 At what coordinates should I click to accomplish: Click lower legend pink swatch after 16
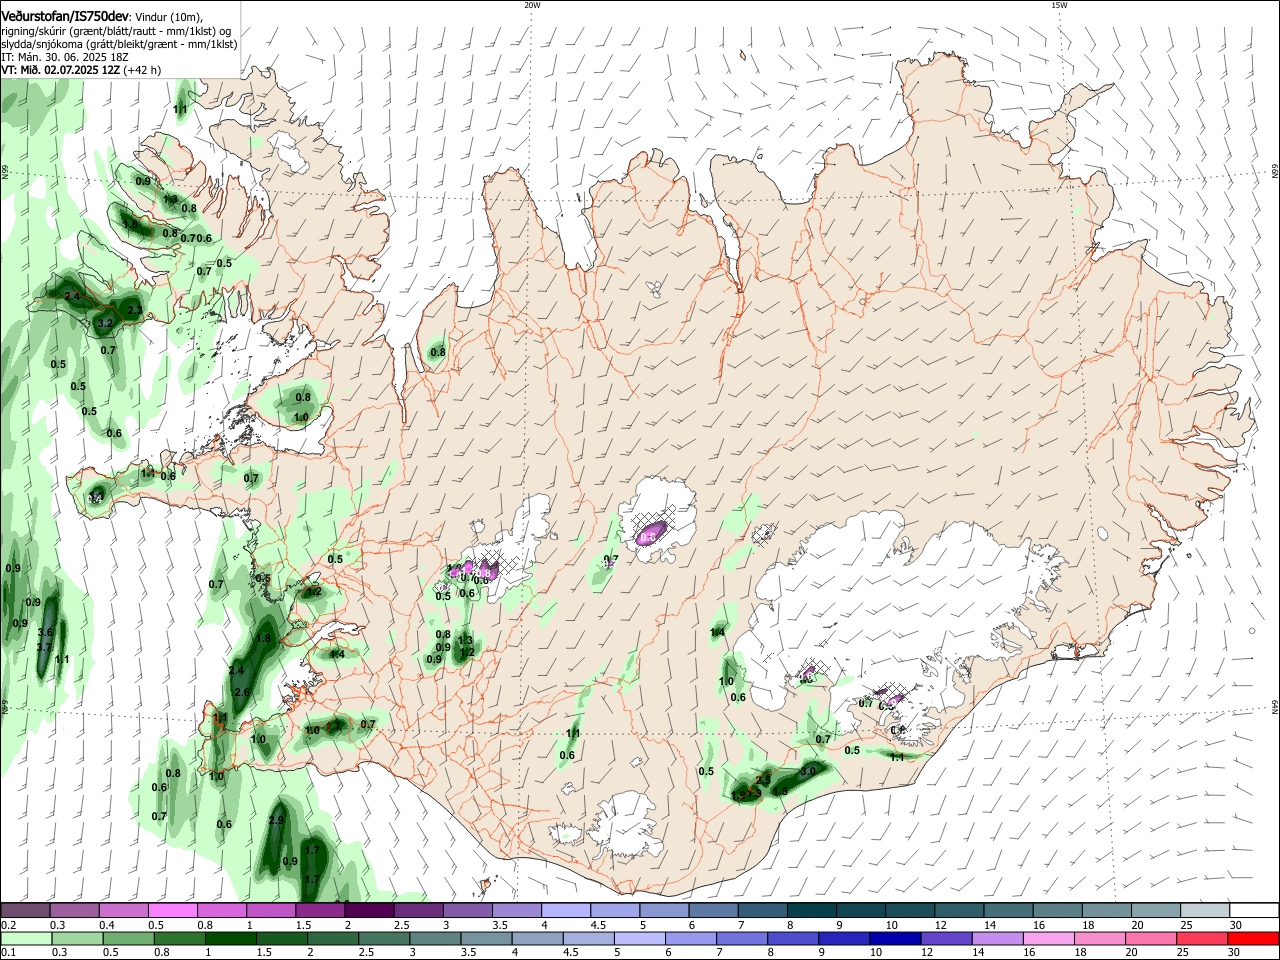point(1048,938)
